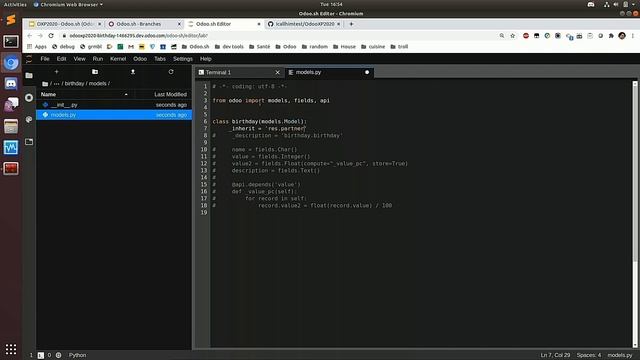Navigate to models folder in breadcrumb
This screenshot has width=640, height=360.
pos(98,84)
